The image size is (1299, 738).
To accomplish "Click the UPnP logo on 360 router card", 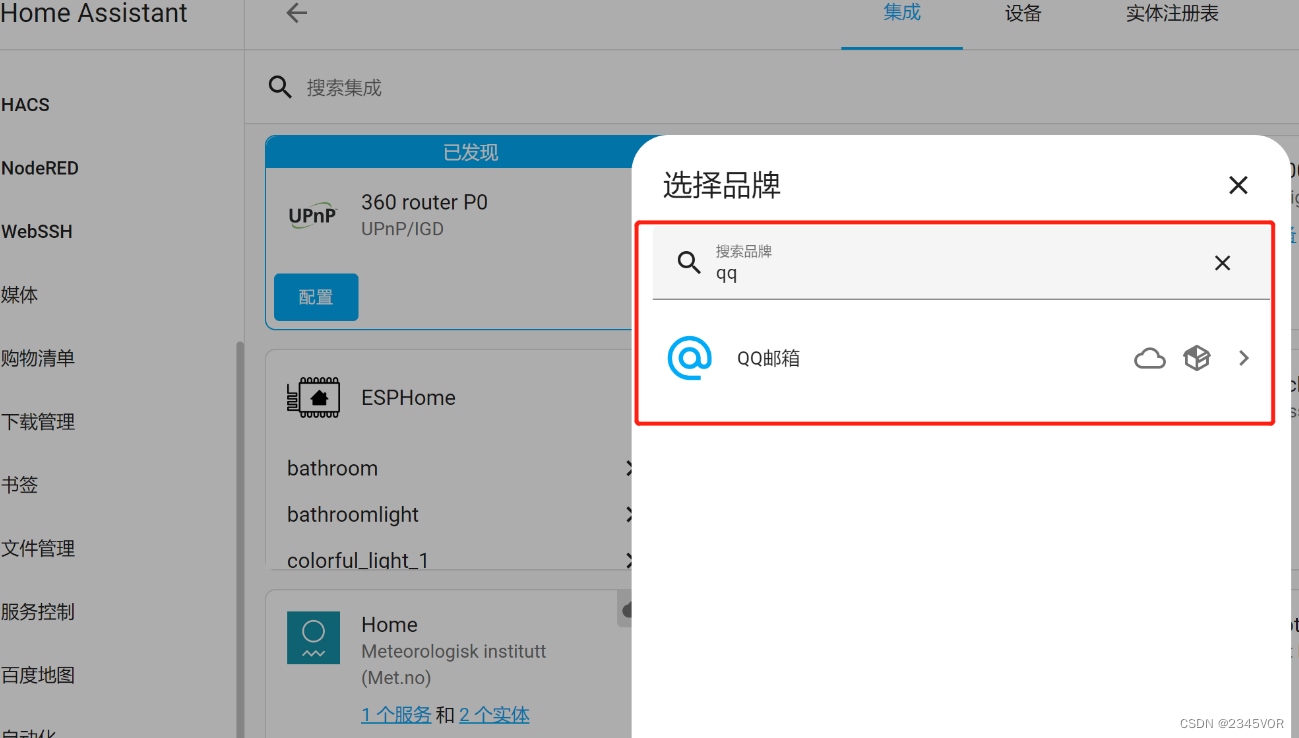I will tap(313, 214).
